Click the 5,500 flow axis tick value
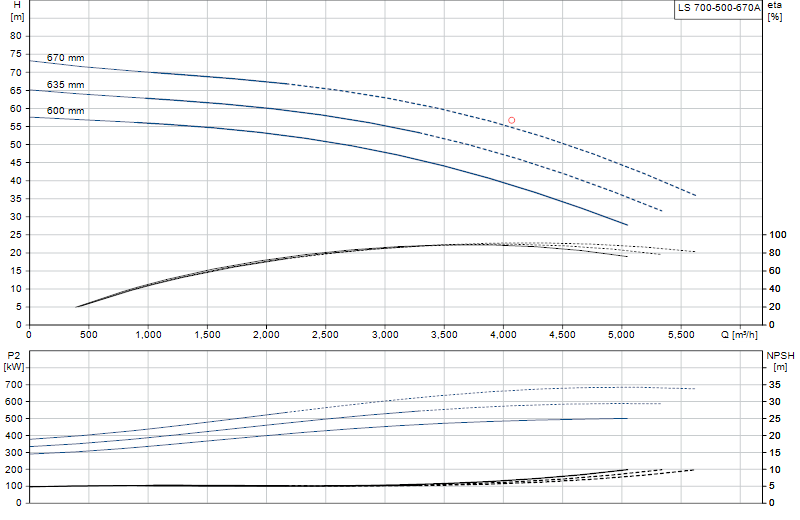This screenshot has width=800, height=520. click(x=681, y=335)
